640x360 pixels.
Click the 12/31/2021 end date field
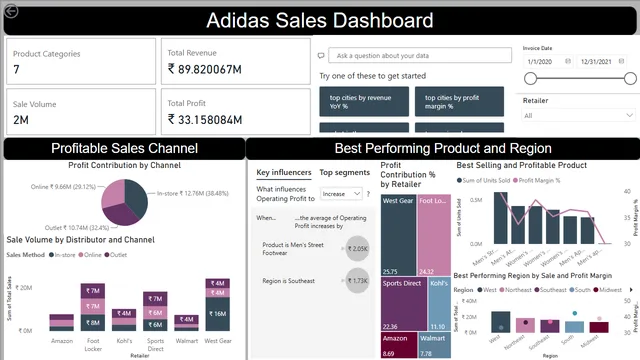(x=602, y=62)
